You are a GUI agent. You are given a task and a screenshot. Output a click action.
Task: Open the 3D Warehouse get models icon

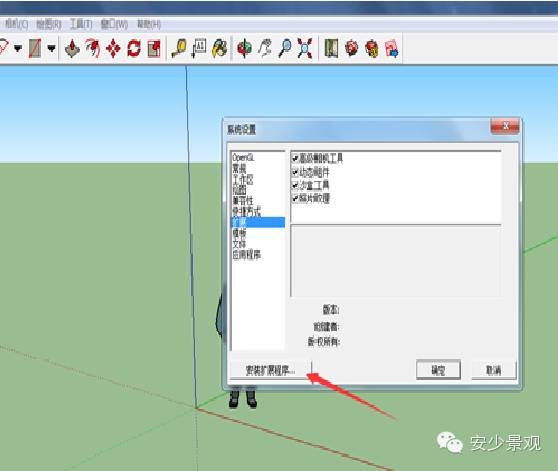point(351,48)
